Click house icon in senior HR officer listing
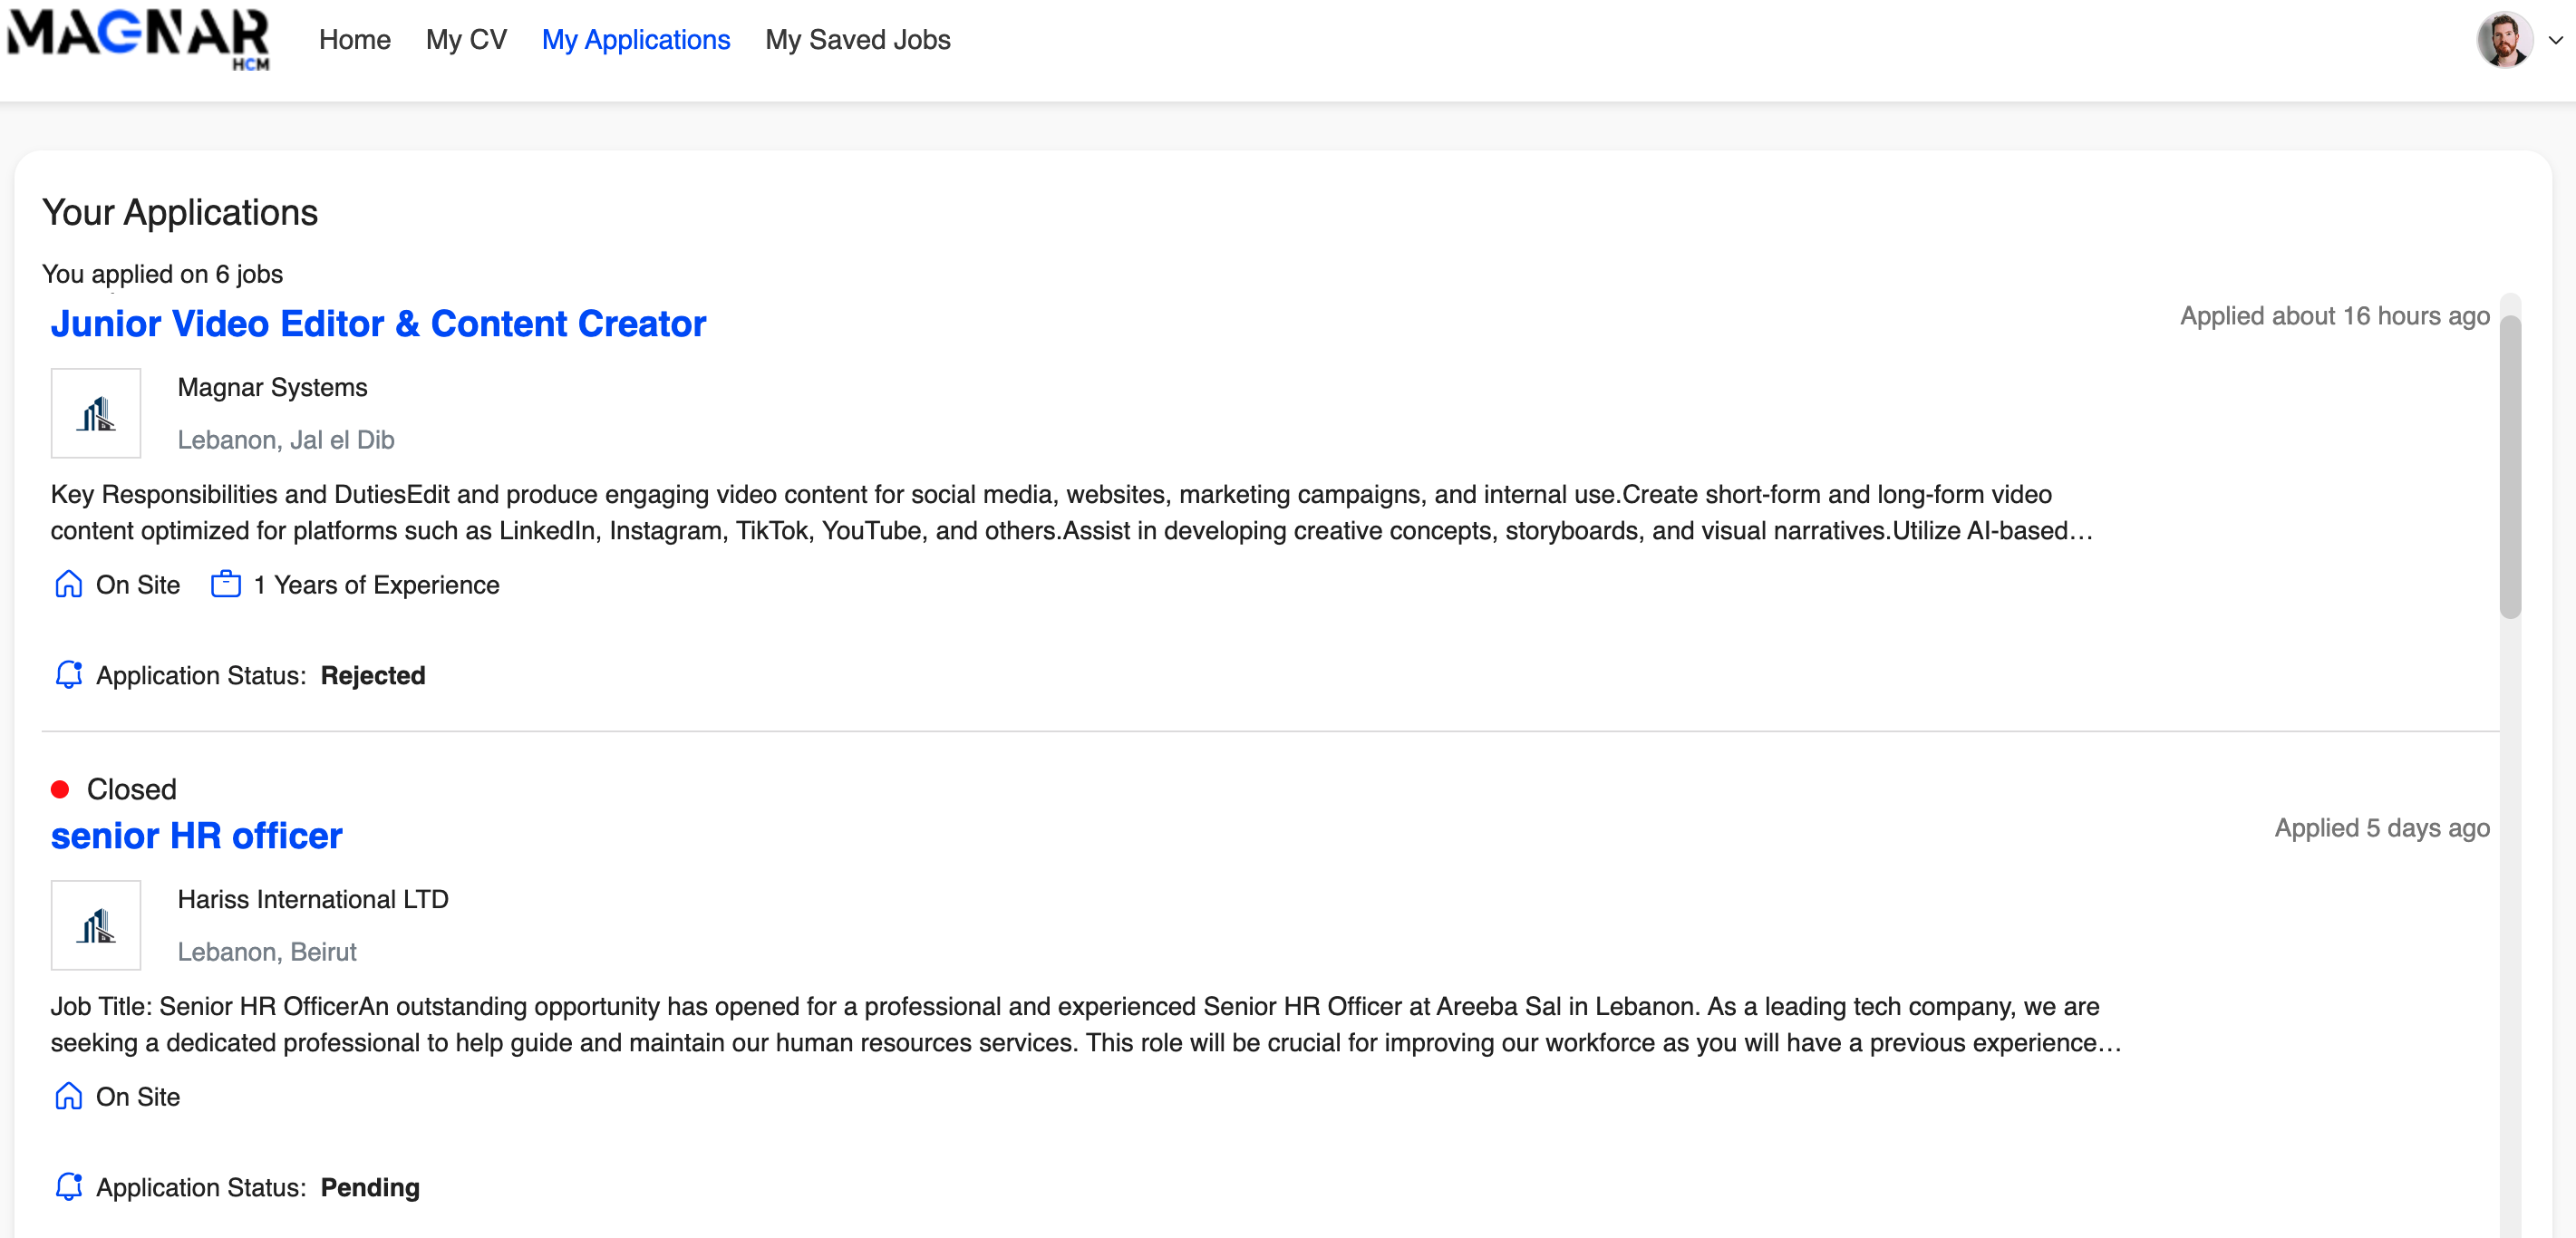Viewport: 2576px width, 1238px height. (x=68, y=1096)
